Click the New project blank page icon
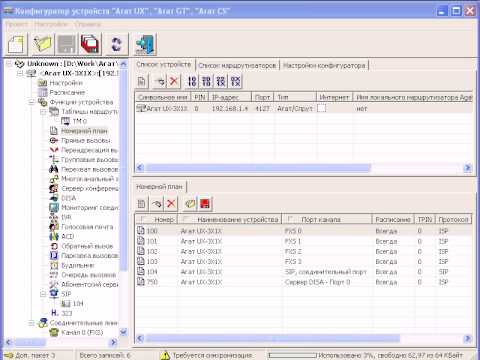Screen dimensions: 480x360 (x=16, y=44)
